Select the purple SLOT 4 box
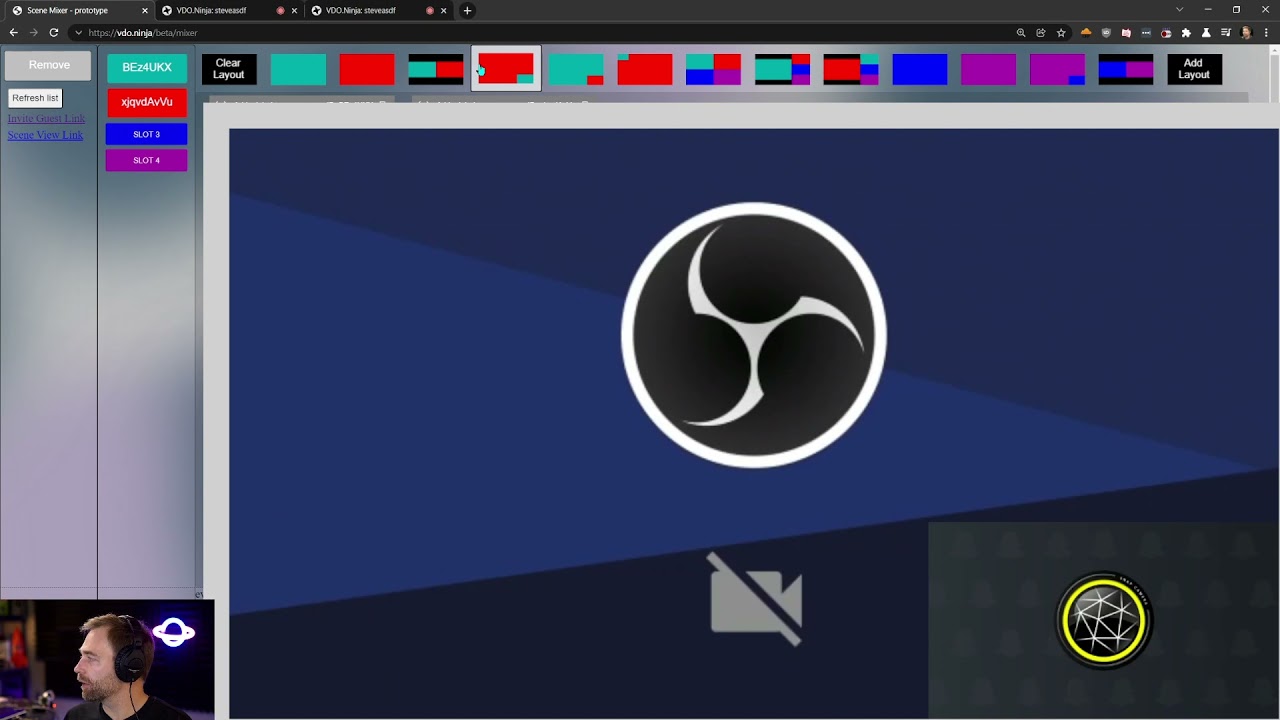 pos(147,160)
